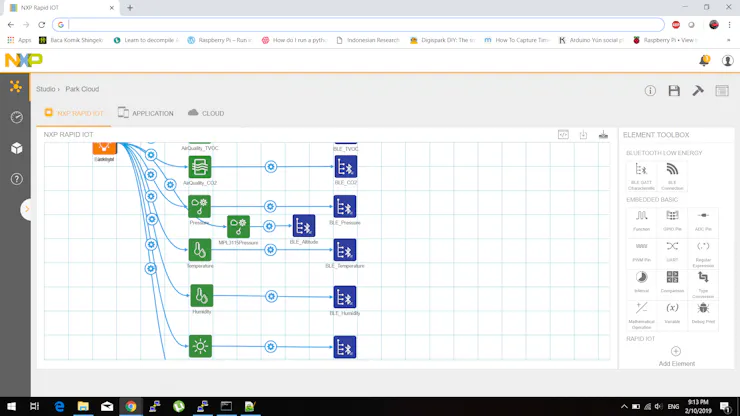Screen dimensions: 740x416
Task: Expand the left sidebar with arrow
Action: pyautogui.click(x=27, y=209)
